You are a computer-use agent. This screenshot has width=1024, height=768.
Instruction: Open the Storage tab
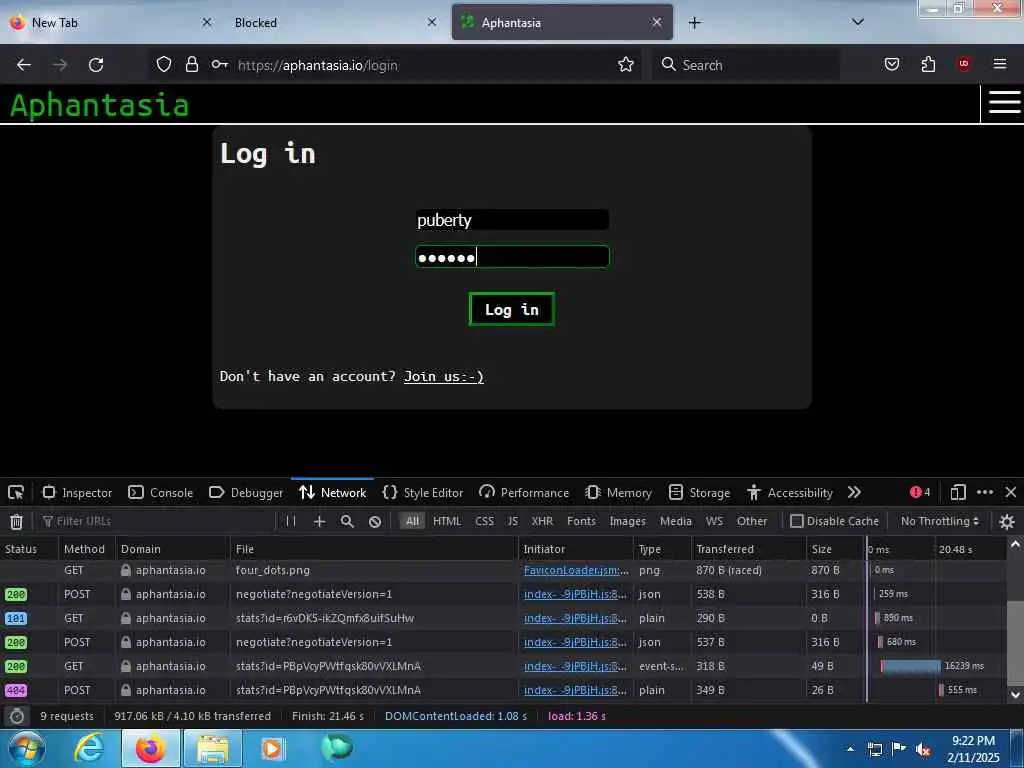[699, 492]
